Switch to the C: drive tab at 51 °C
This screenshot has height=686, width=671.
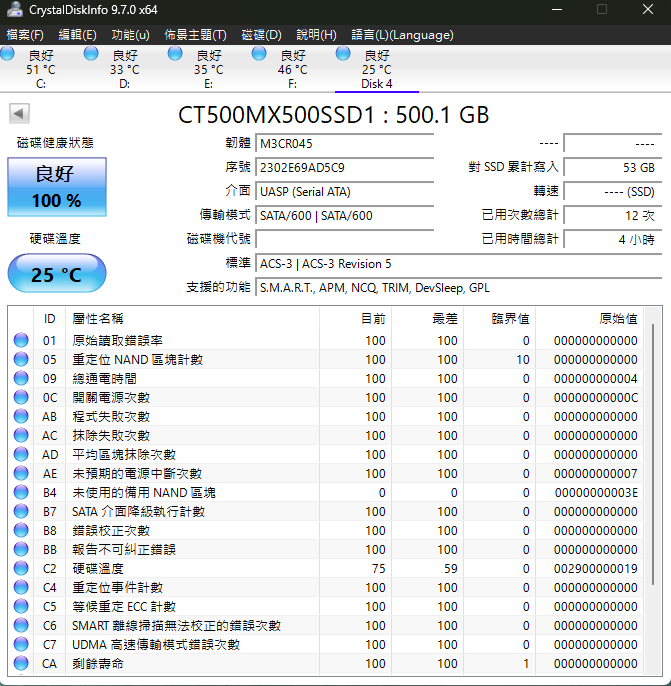(x=41, y=69)
